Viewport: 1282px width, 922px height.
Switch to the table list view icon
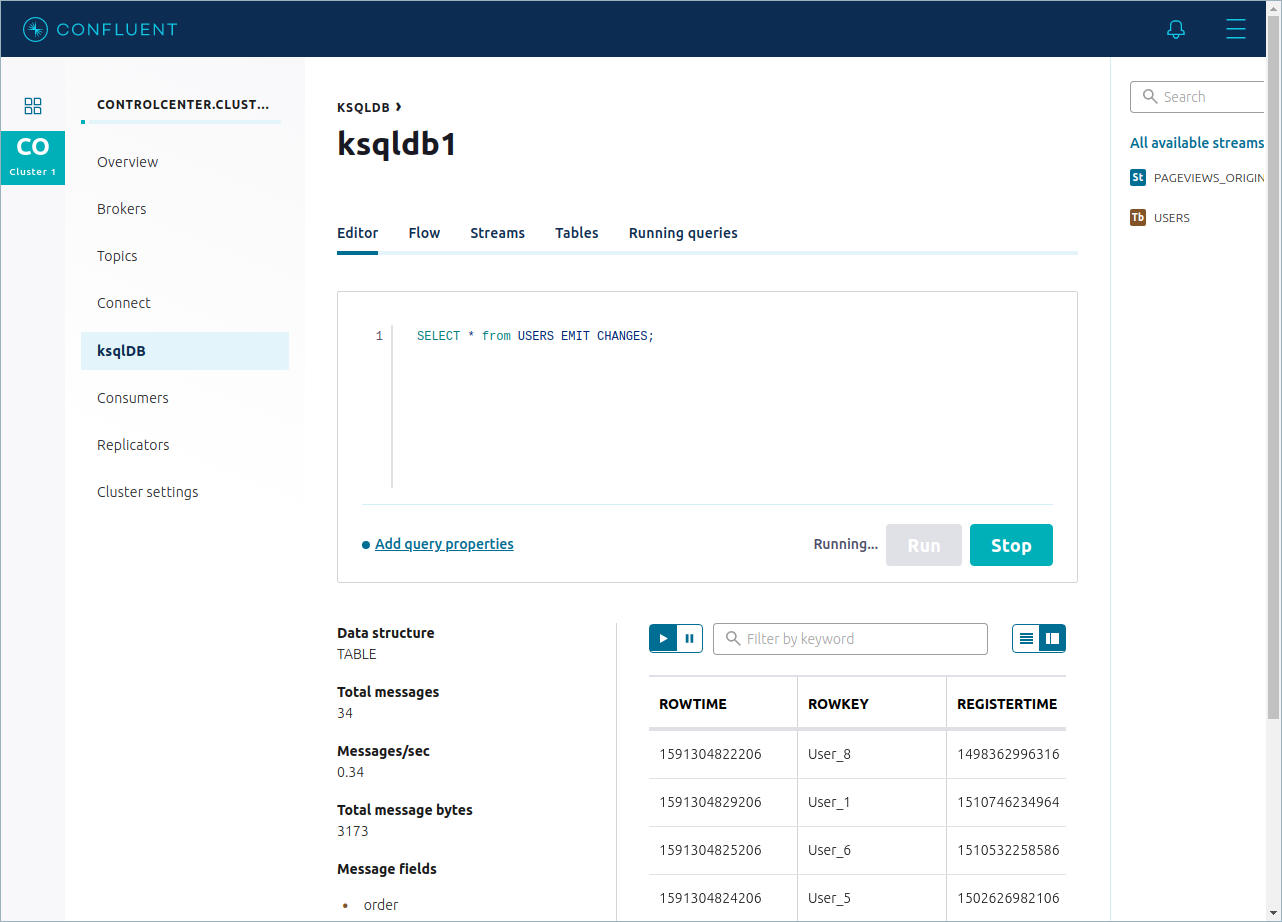pyautogui.click(x=1026, y=638)
